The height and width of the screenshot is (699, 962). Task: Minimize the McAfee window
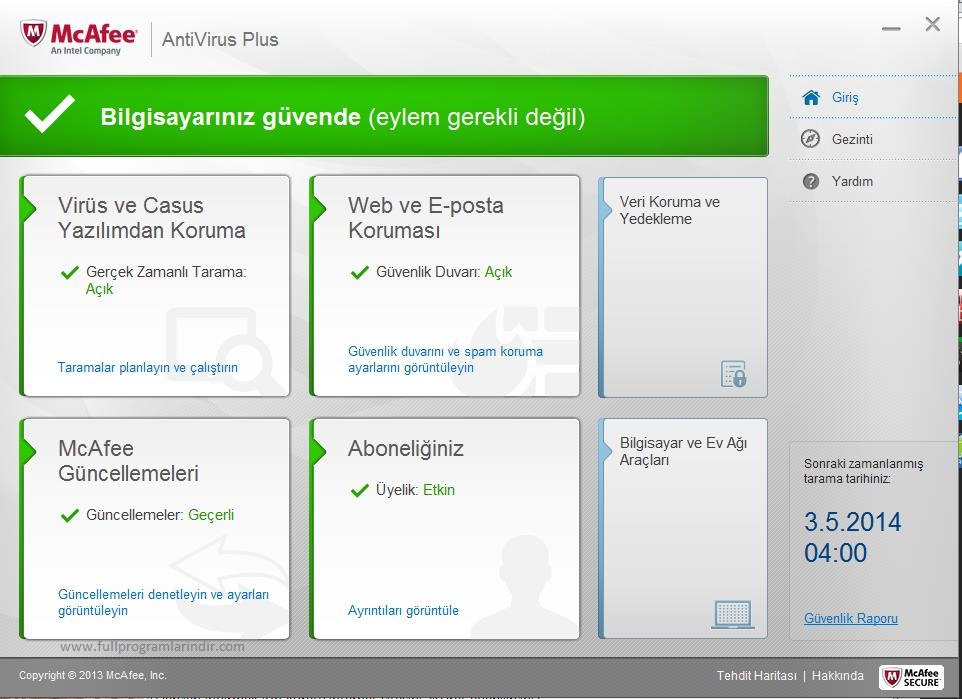891,28
